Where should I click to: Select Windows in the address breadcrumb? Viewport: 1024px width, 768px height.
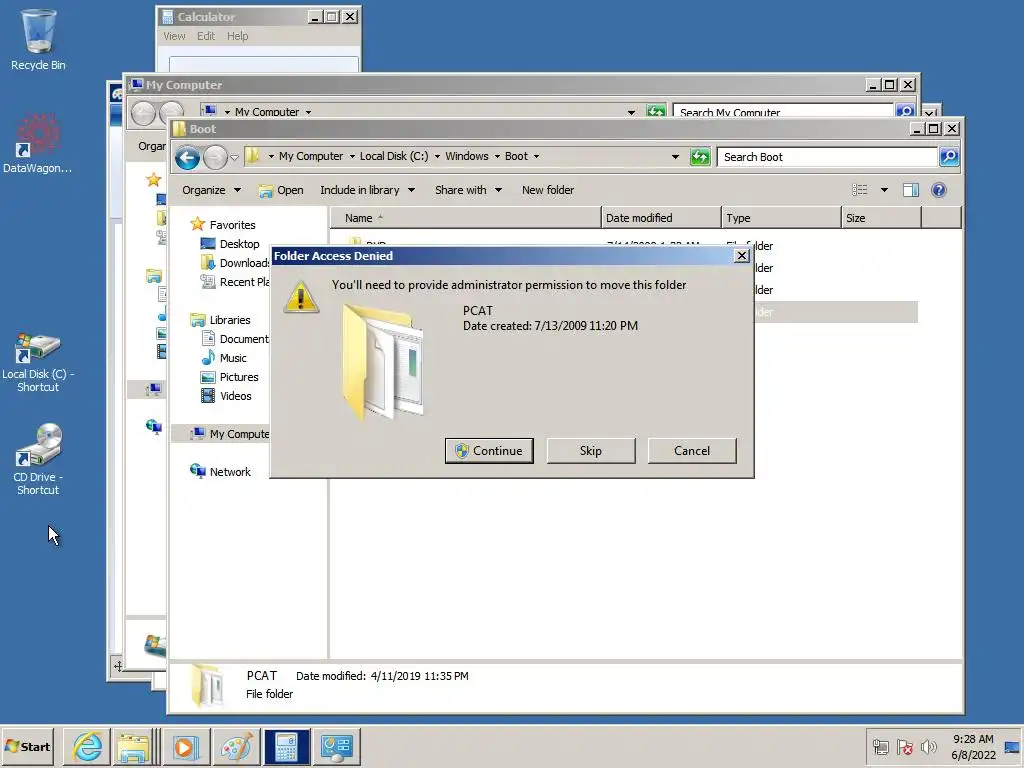click(466, 157)
